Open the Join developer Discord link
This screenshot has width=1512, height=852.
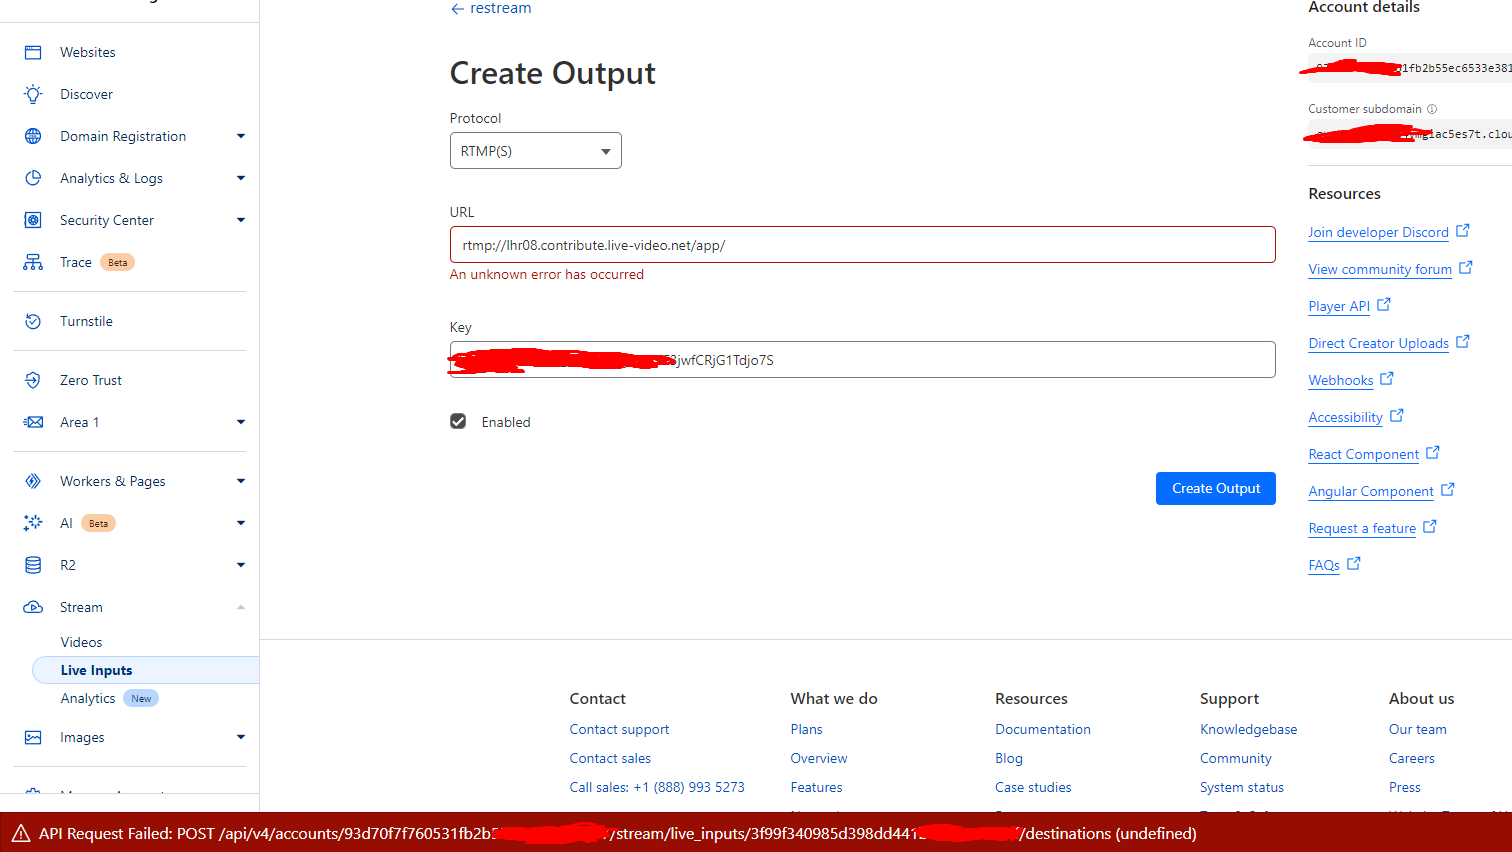tap(1379, 231)
